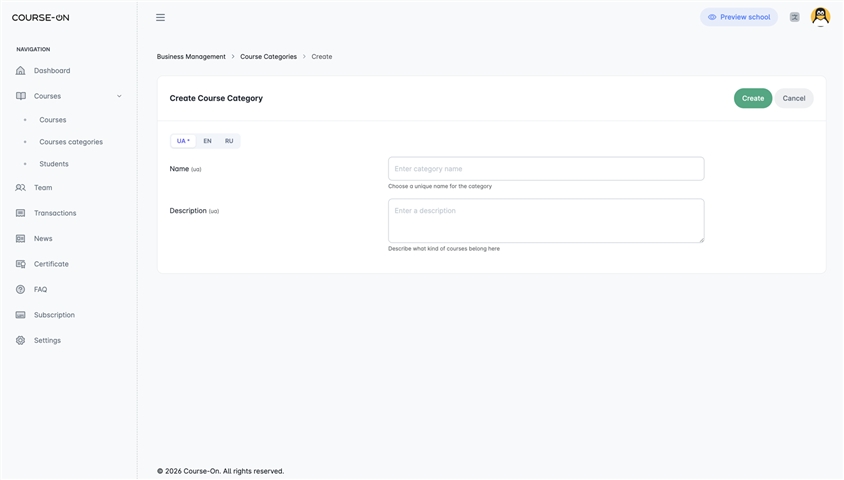Click the Cancel button

793,98
